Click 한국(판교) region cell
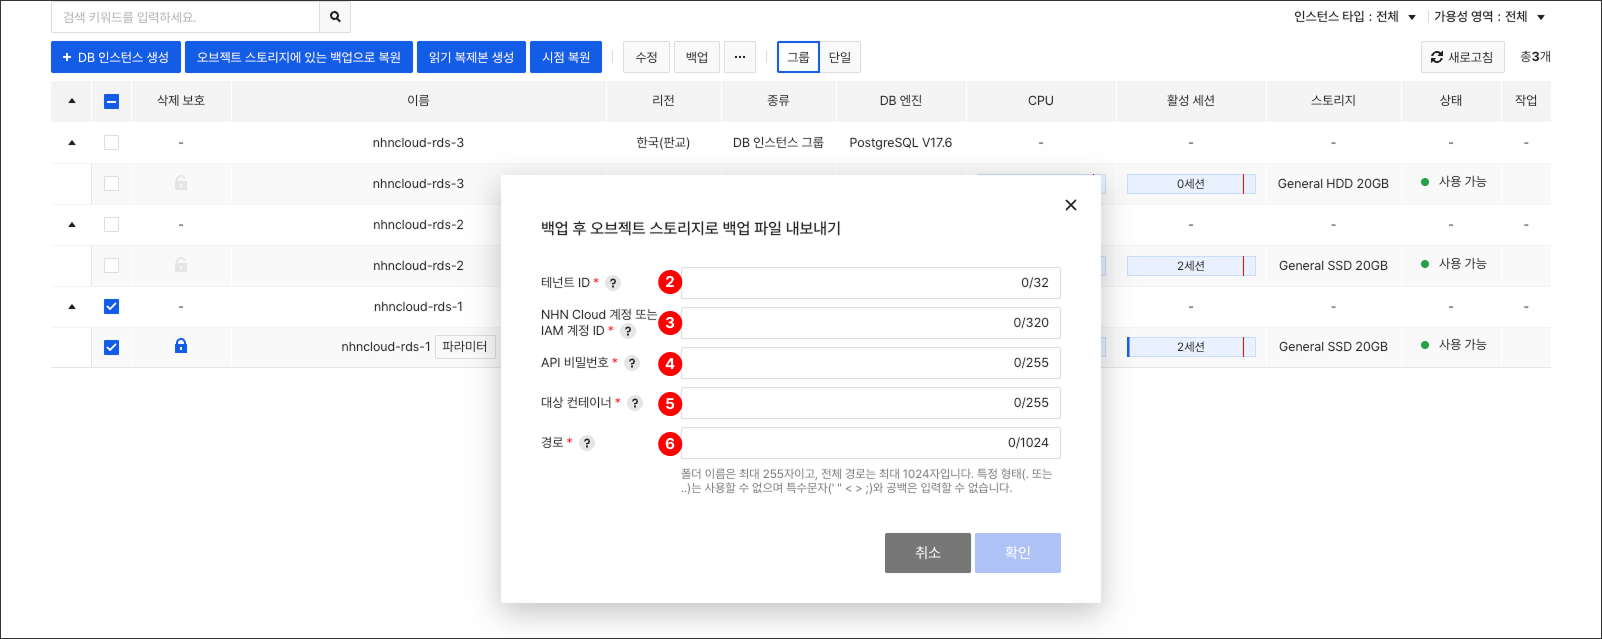This screenshot has width=1602, height=639. [663, 143]
